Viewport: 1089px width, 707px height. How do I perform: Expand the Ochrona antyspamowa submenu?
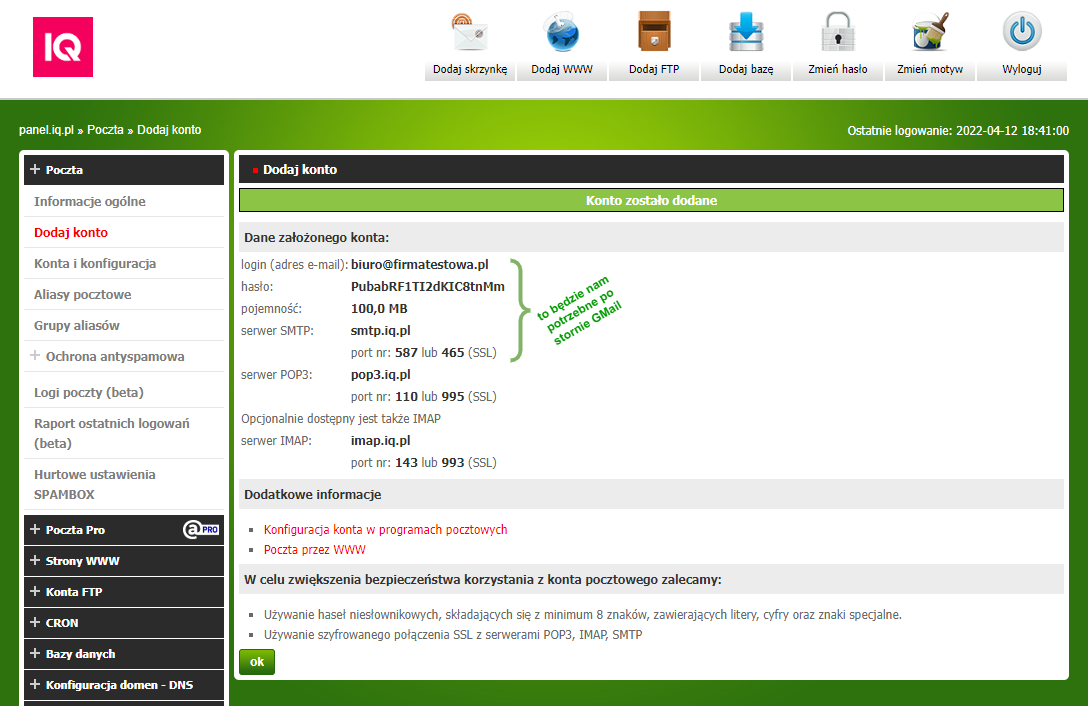pyautogui.click(x=36, y=357)
